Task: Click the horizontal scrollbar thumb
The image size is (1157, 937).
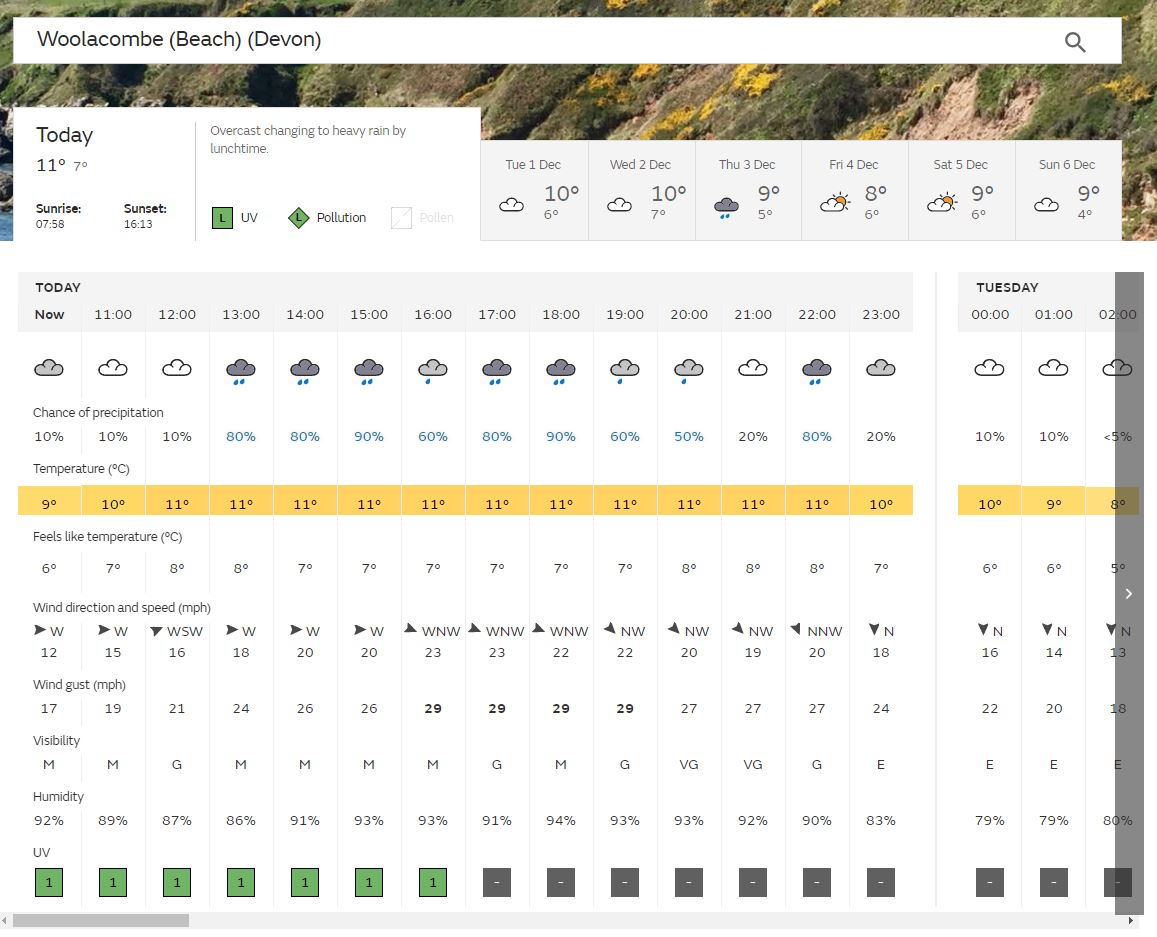Action: (100, 920)
